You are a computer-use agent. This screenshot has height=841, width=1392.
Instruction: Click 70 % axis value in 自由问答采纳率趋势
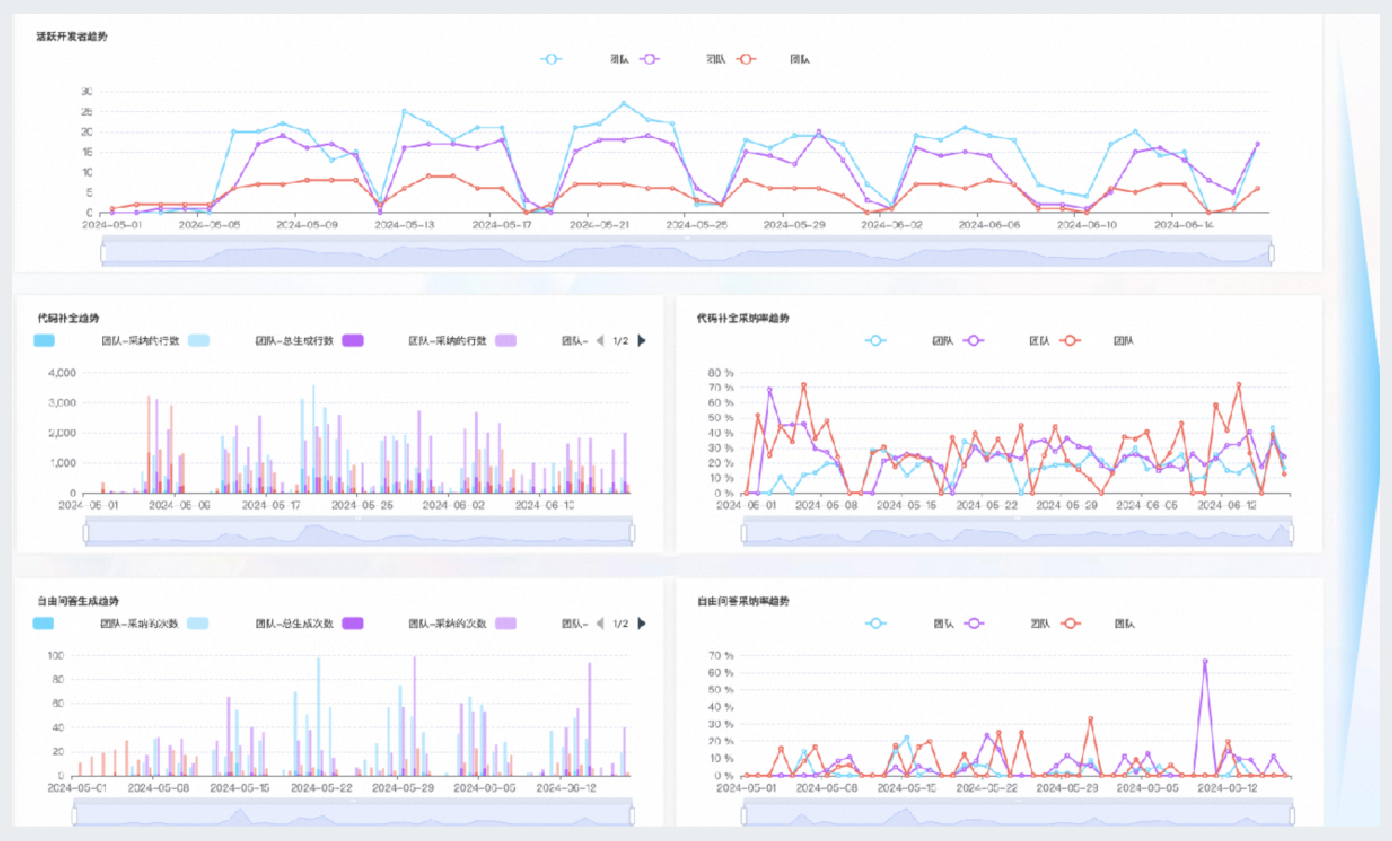tap(721, 656)
